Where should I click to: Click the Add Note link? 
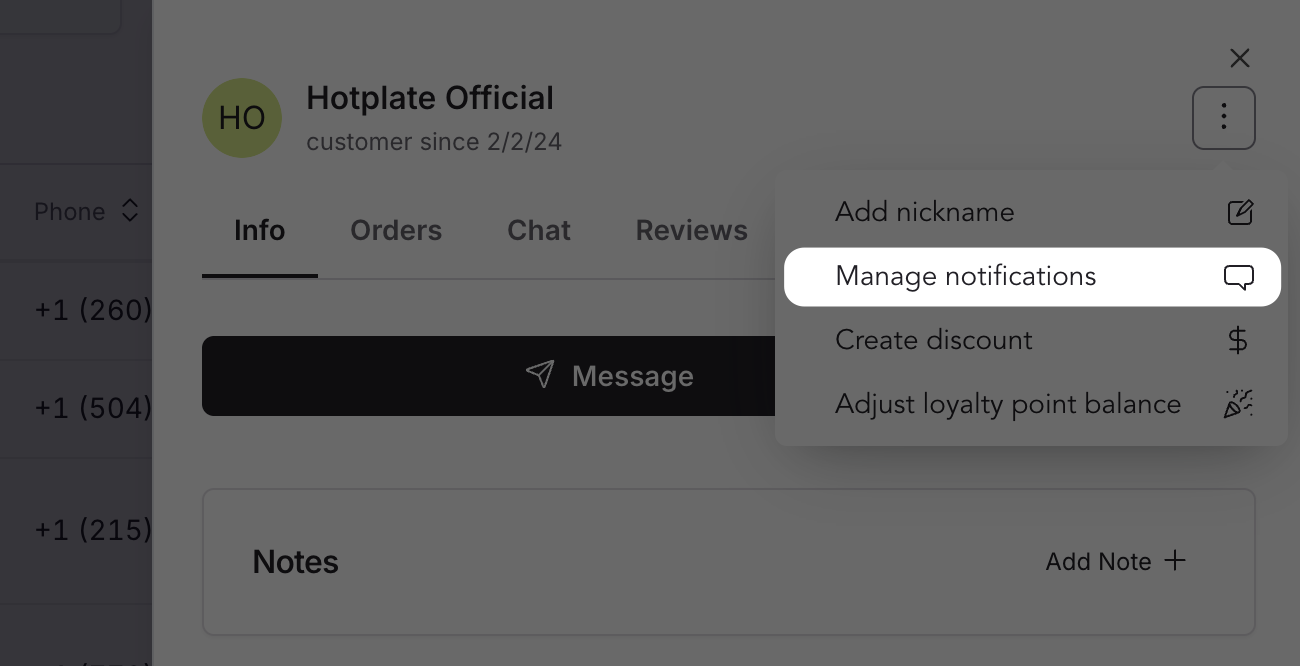click(x=1100, y=561)
